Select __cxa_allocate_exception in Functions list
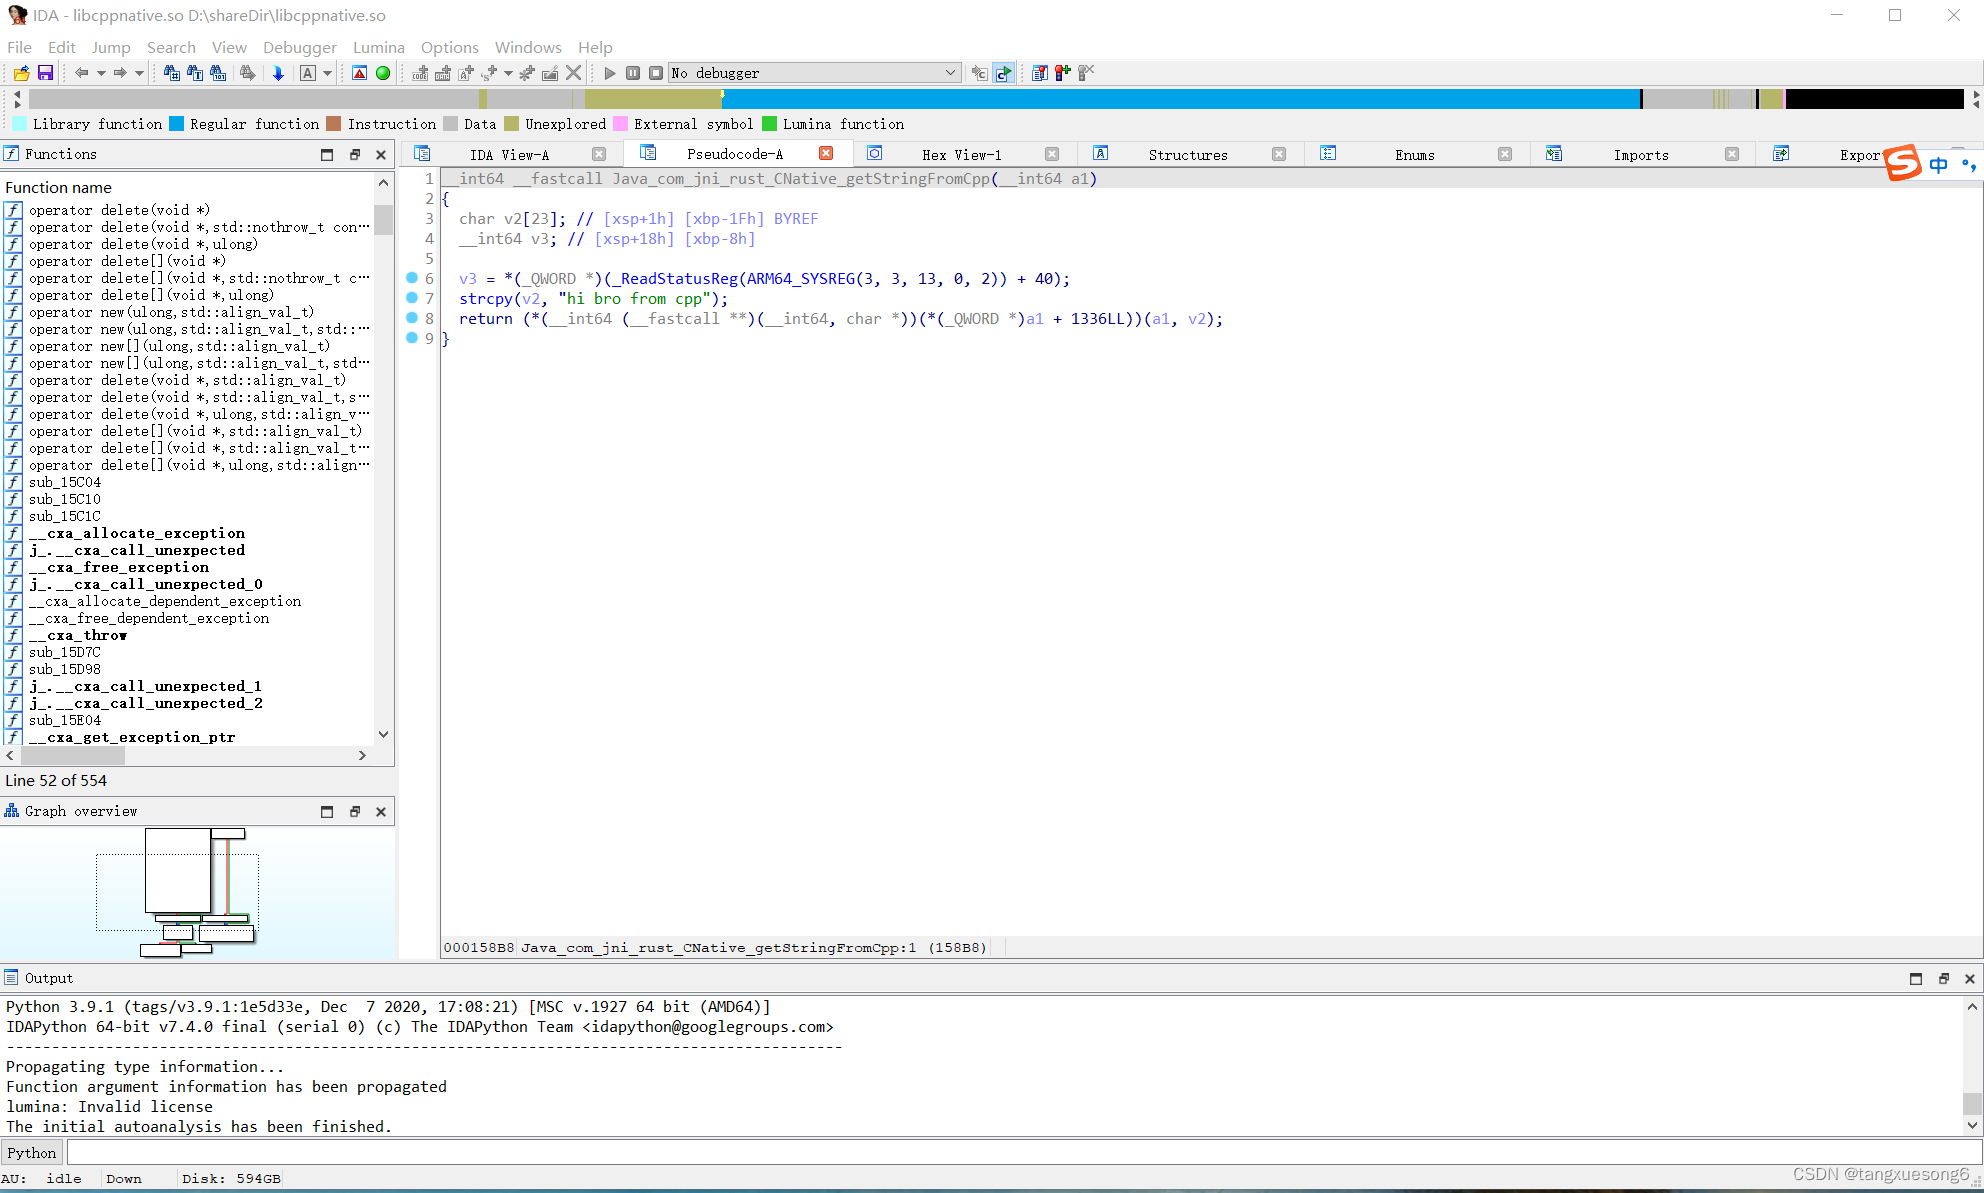The image size is (1984, 1193). tap(137, 533)
